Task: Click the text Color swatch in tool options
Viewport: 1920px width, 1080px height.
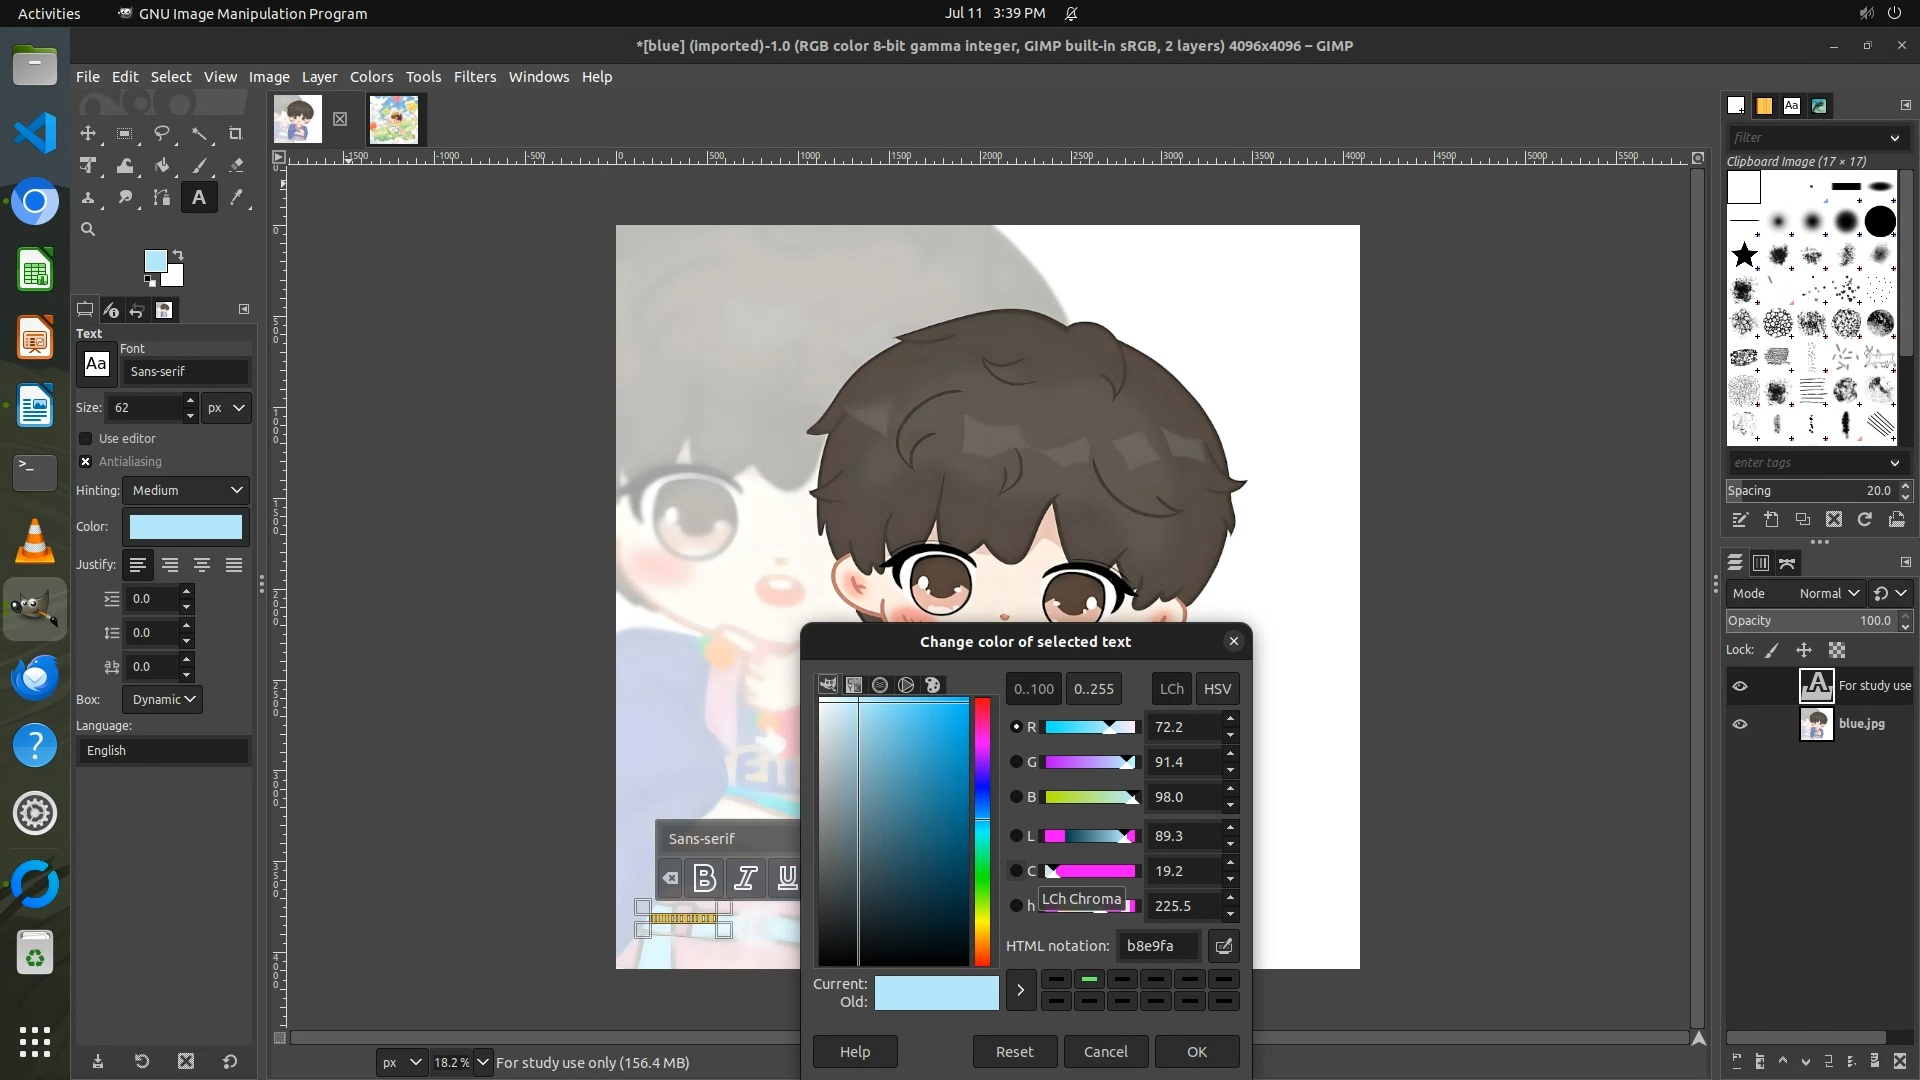Action: pyautogui.click(x=186, y=527)
